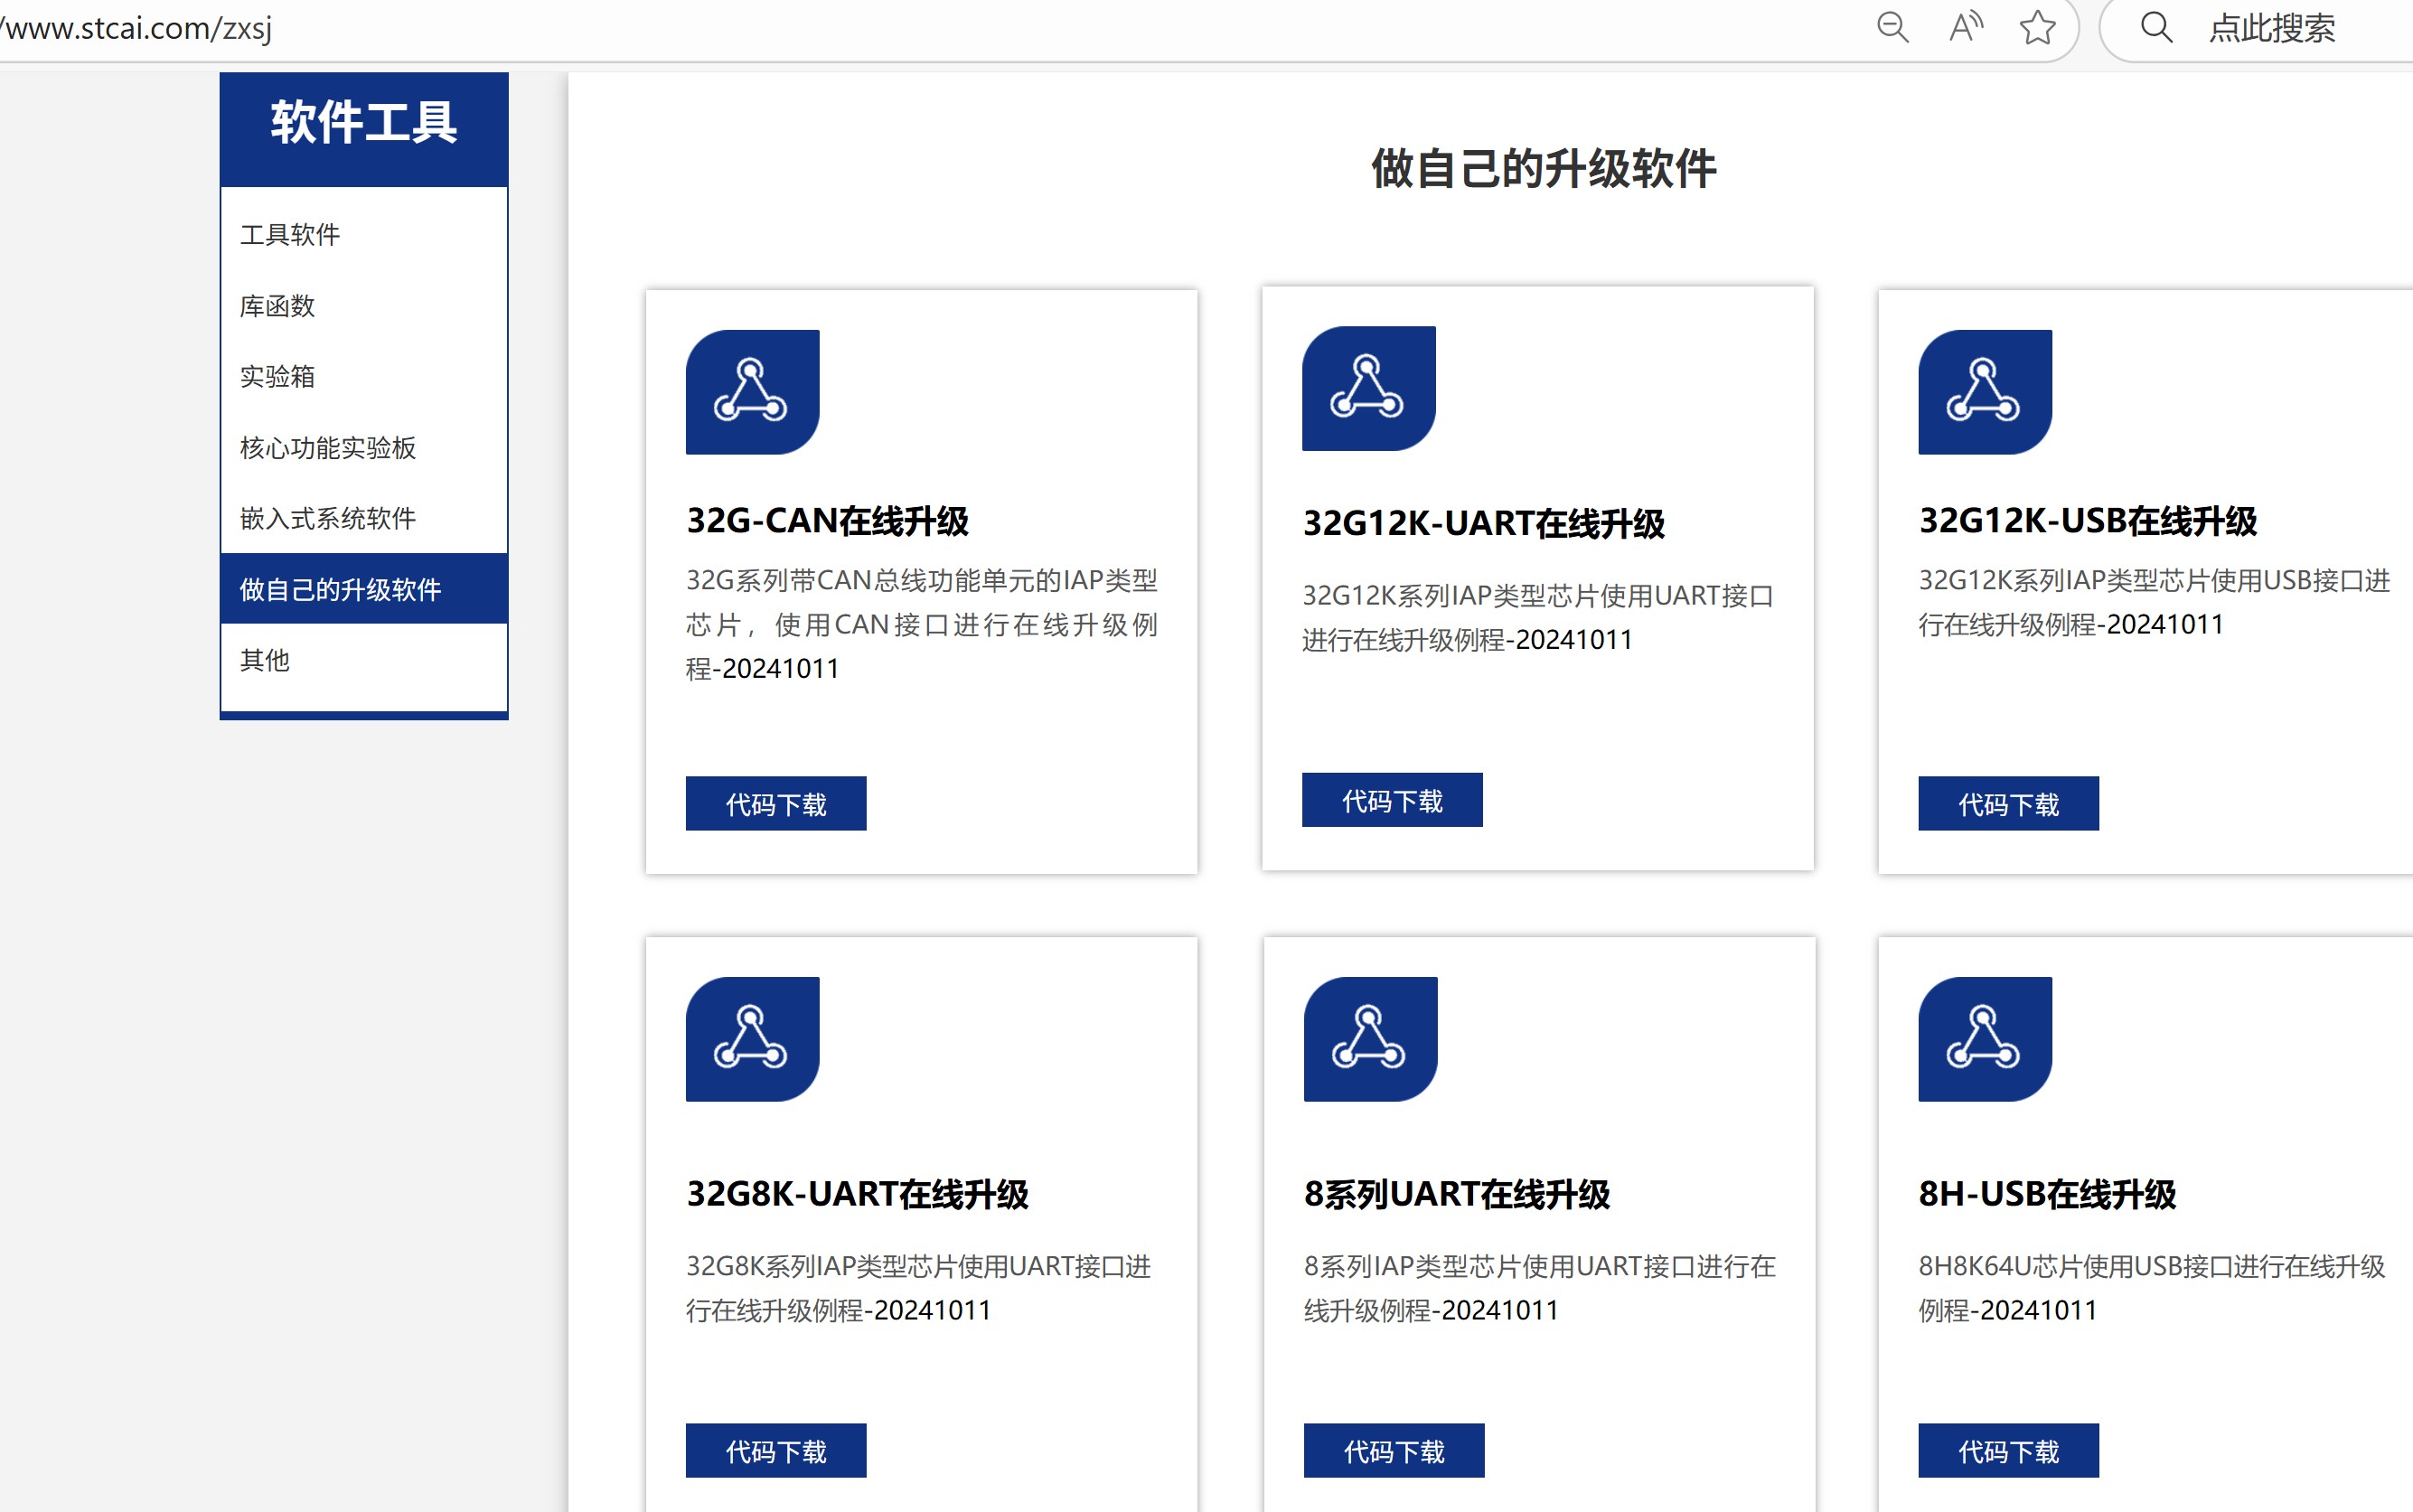The width and height of the screenshot is (2413, 1512).
Task: Open the 核心功能实验板 sidebar entry
Action: click(329, 448)
